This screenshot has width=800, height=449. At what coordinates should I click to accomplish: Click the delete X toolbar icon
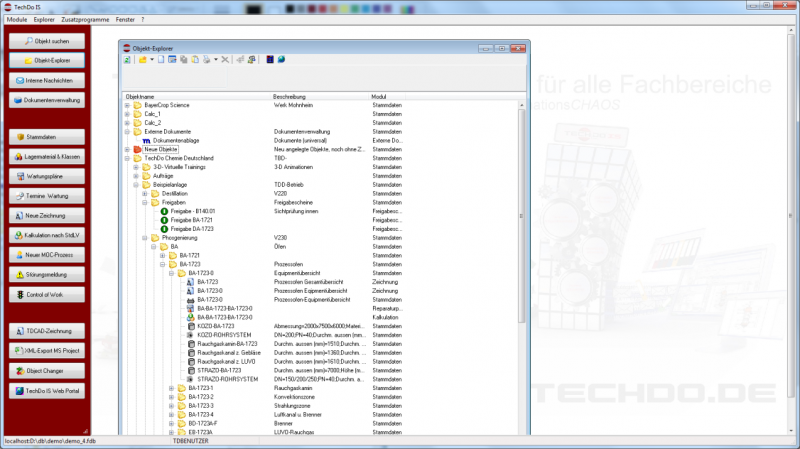pos(226,60)
